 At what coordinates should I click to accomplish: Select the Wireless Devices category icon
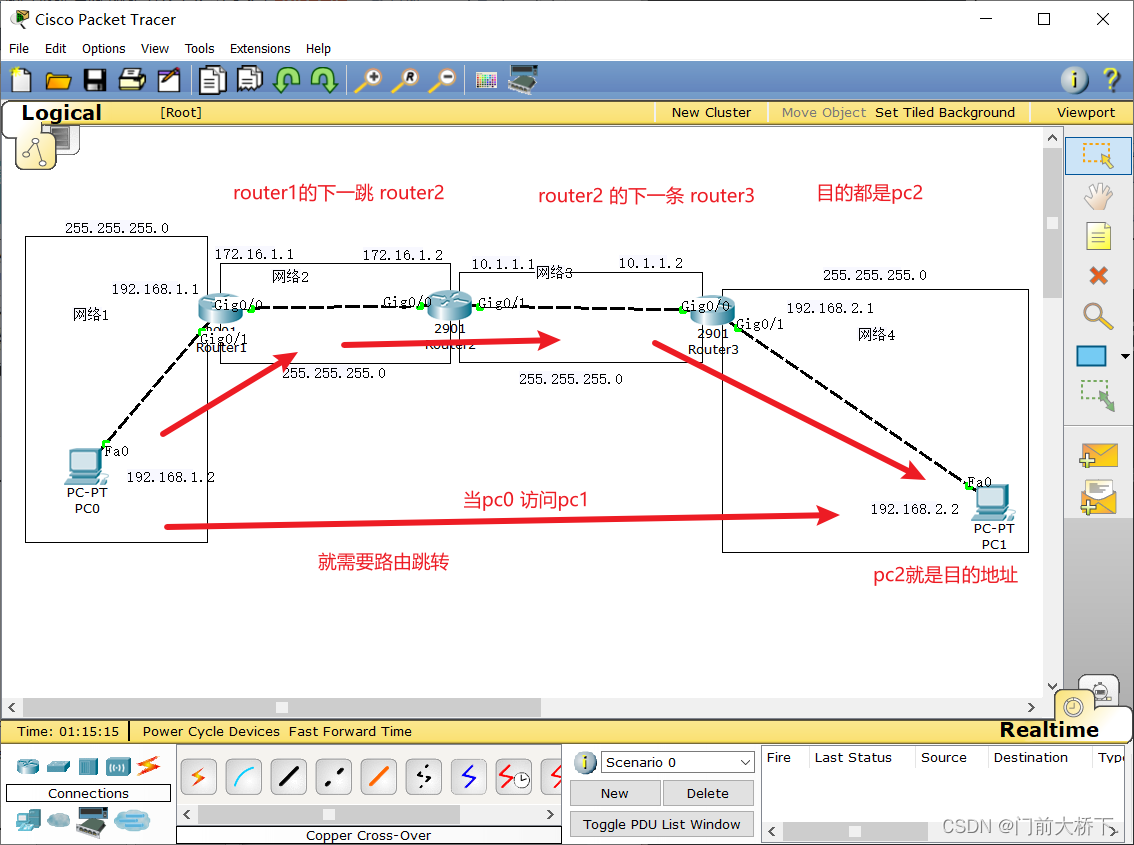(118, 765)
